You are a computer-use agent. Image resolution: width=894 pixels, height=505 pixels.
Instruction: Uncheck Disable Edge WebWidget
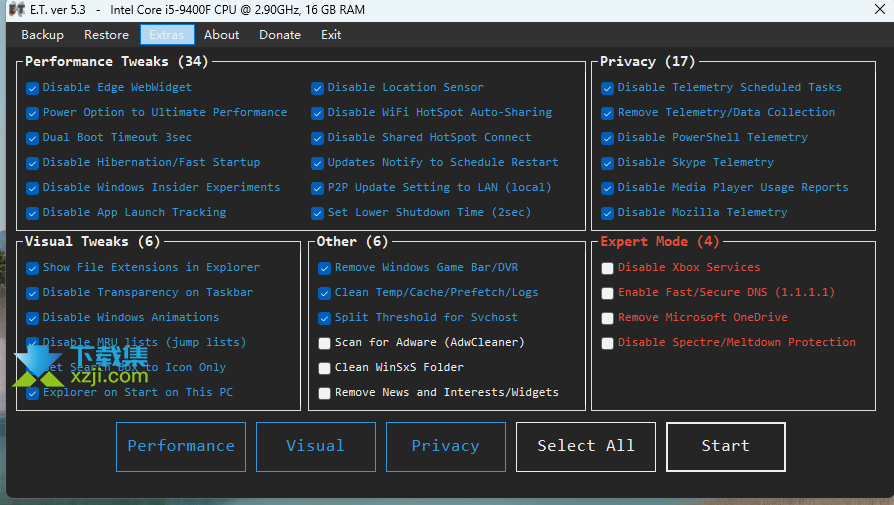pos(32,88)
